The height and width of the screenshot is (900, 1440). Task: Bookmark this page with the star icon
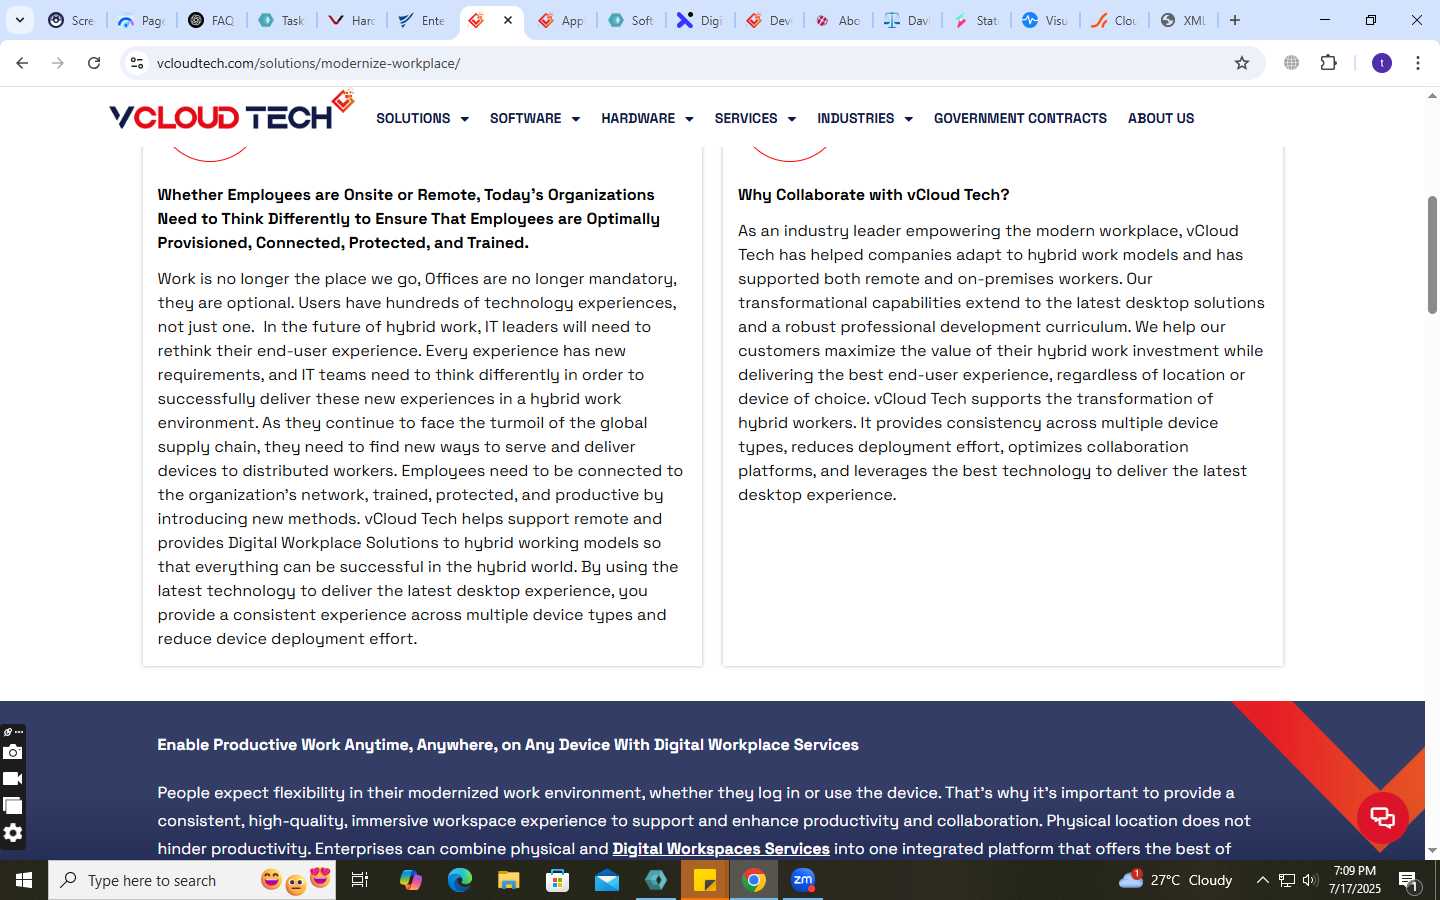tap(1242, 63)
